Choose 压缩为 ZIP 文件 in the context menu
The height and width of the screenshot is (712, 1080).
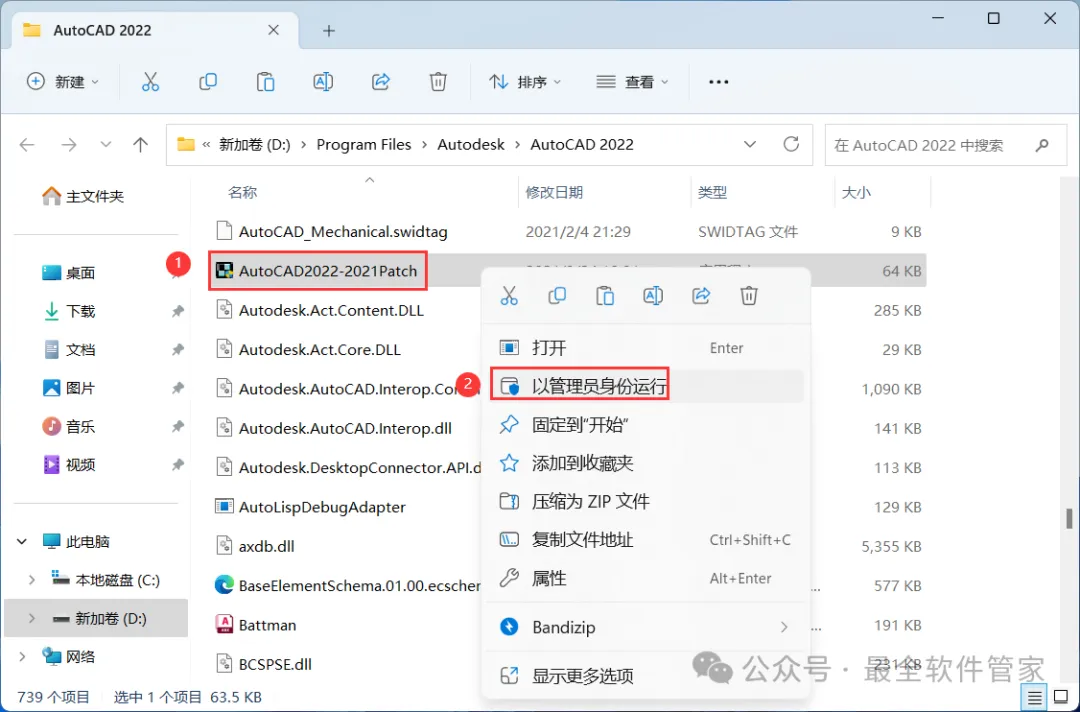(x=645, y=501)
